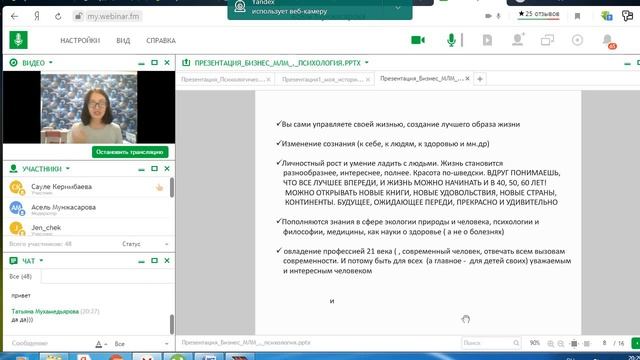Click the chat messages scrollbar
The width and height of the screenshot is (640, 360).
pos(172,324)
